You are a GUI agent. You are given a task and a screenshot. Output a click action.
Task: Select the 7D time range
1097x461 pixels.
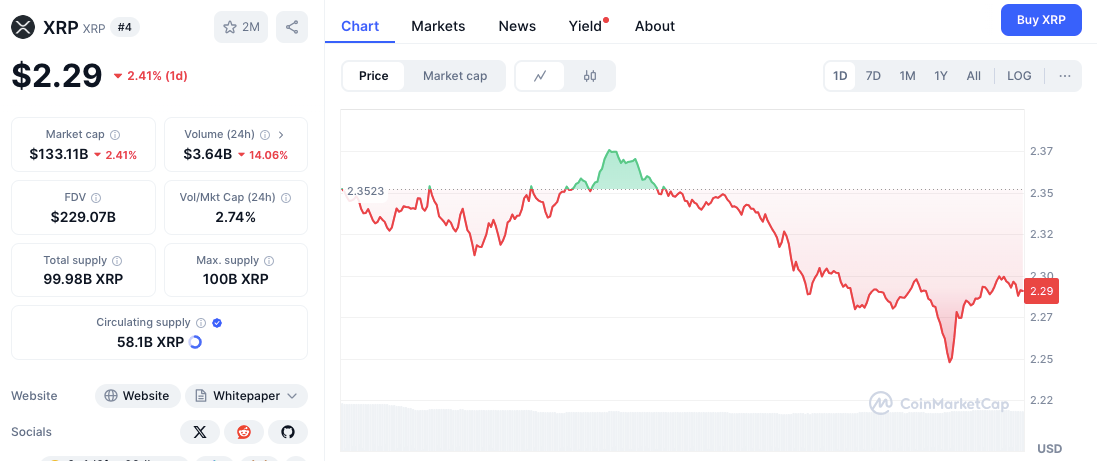coord(873,76)
